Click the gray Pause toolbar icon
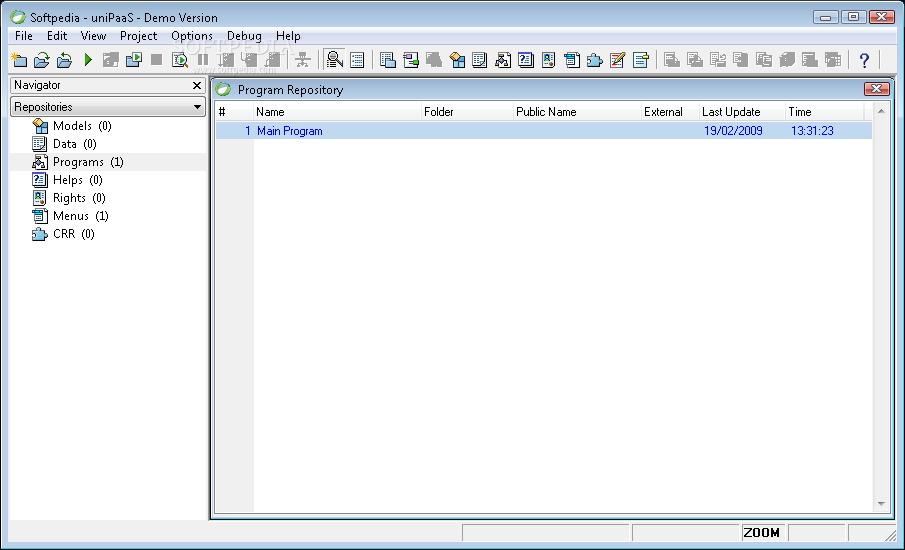This screenshot has height=550, width=905. click(x=203, y=59)
